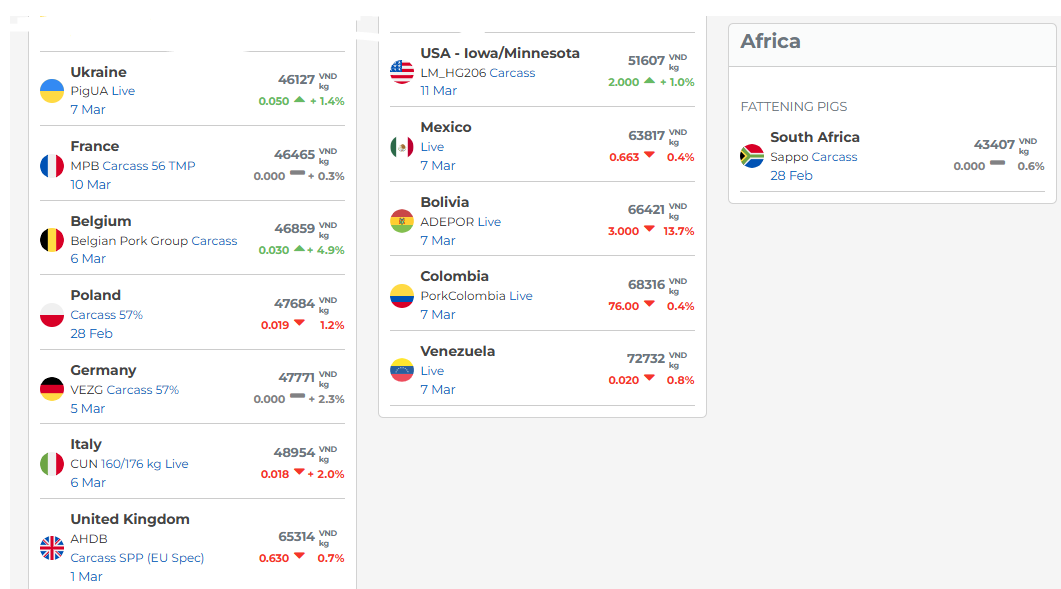Click the Venezuela flag icon
The height and width of the screenshot is (589, 1061).
click(x=402, y=370)
